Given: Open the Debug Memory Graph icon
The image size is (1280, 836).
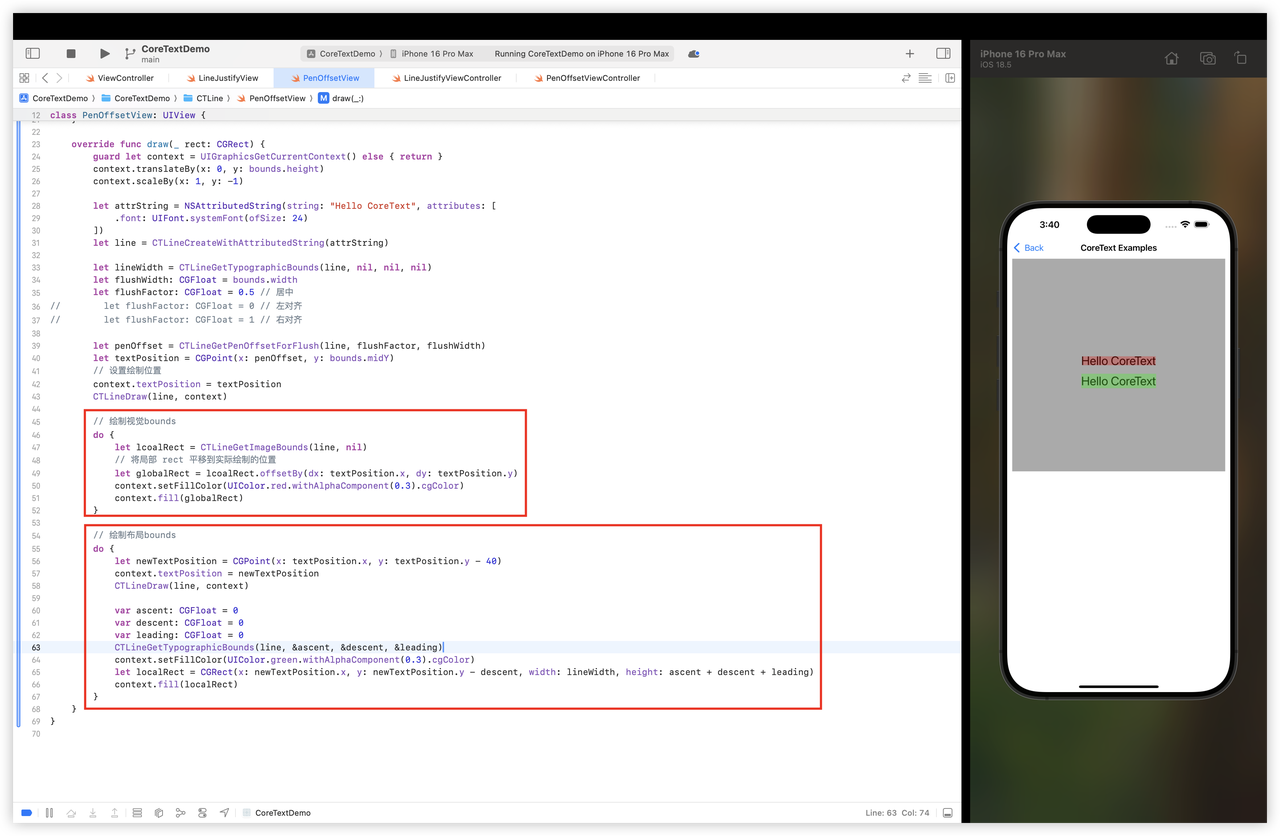Looking at the screenshot, I should tap(159, 813).
